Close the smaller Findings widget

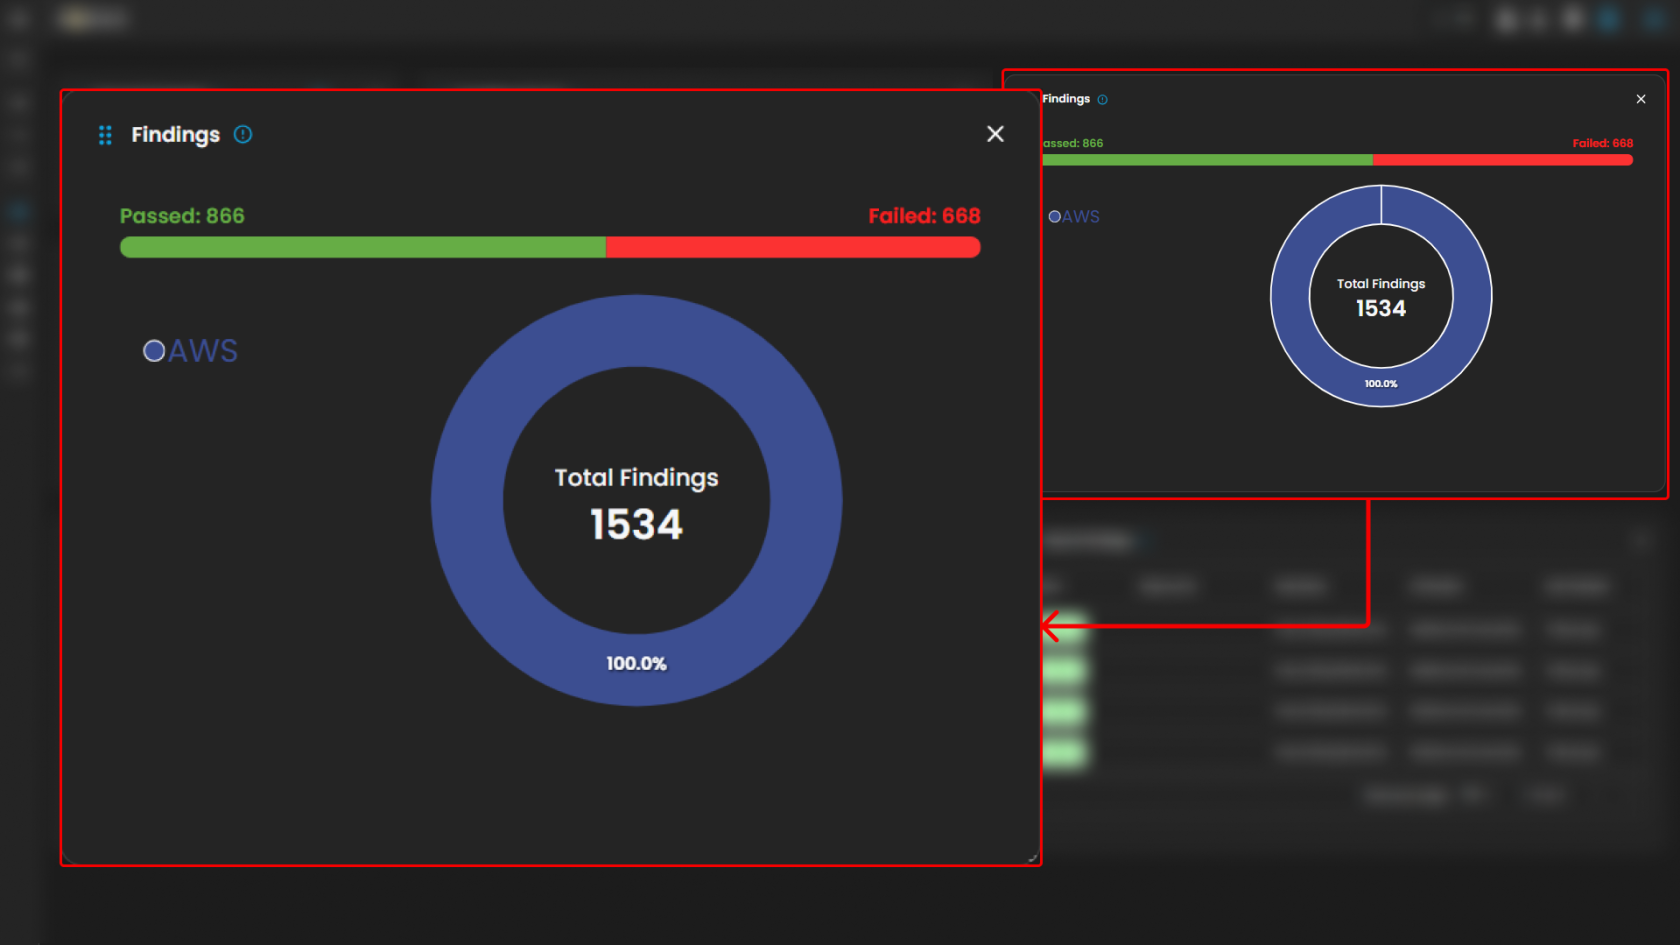tap(1641, 99)
